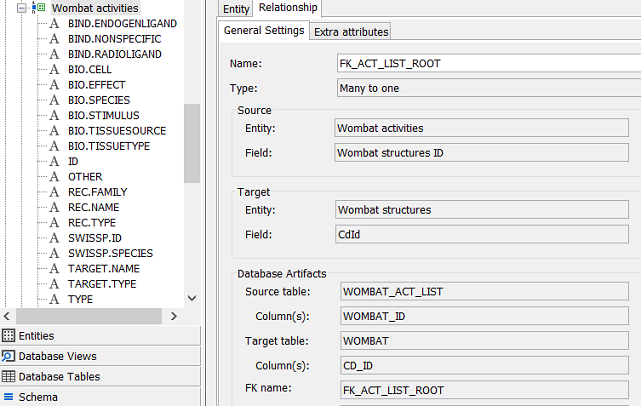Viewport: 641px width, 406px height.
Task: Click the Database Views panel icon
Action: click(9, 356)
